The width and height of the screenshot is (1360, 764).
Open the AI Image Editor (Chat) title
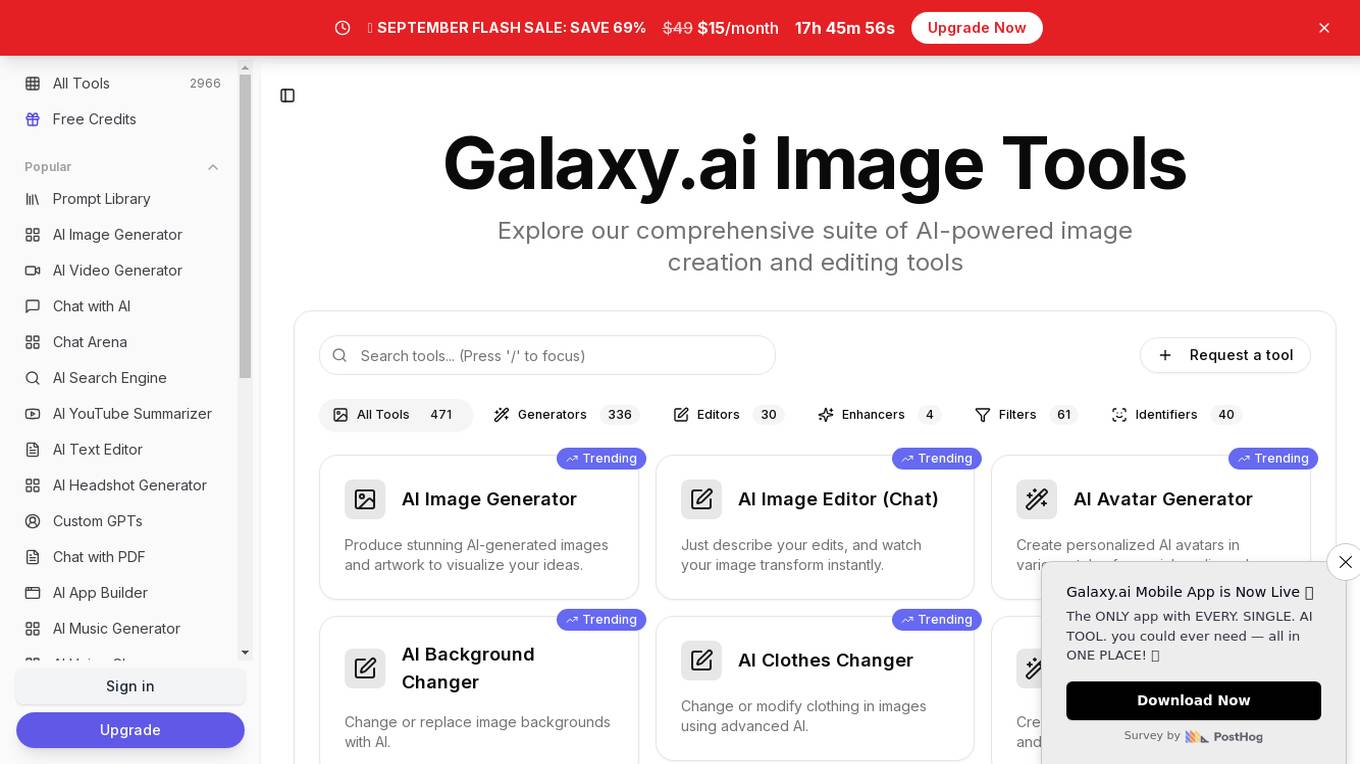click(x=838, y=499)
